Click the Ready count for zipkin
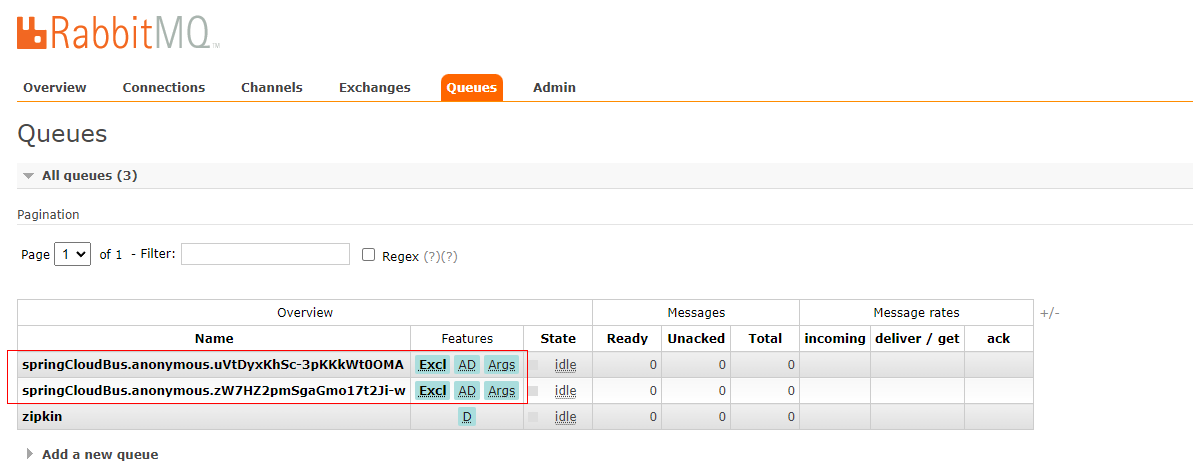The image size is (1193, 462). pos(653,417)
